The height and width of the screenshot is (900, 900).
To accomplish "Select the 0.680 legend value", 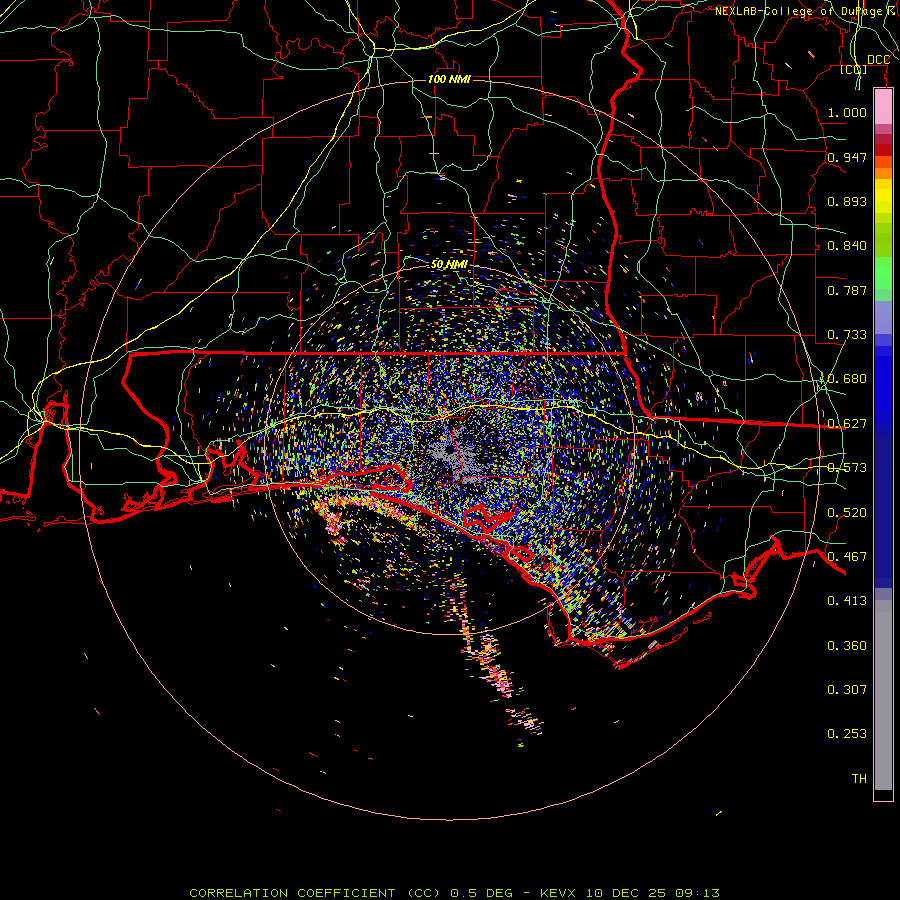I will coord(847,379).
